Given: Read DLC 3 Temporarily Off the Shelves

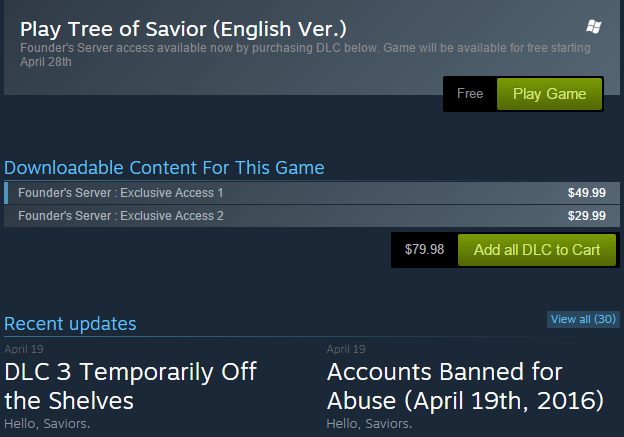Looking at the screenshot, I should point(130,386).
